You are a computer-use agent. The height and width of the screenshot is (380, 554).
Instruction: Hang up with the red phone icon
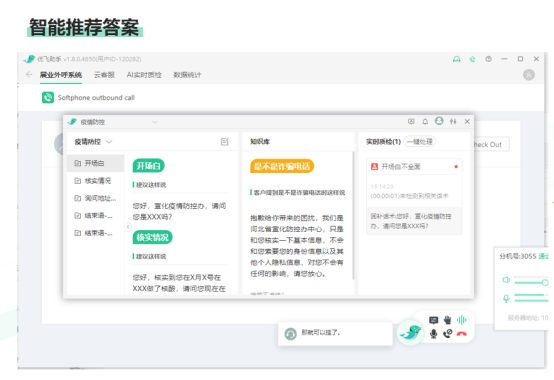[x=461, y=334]
